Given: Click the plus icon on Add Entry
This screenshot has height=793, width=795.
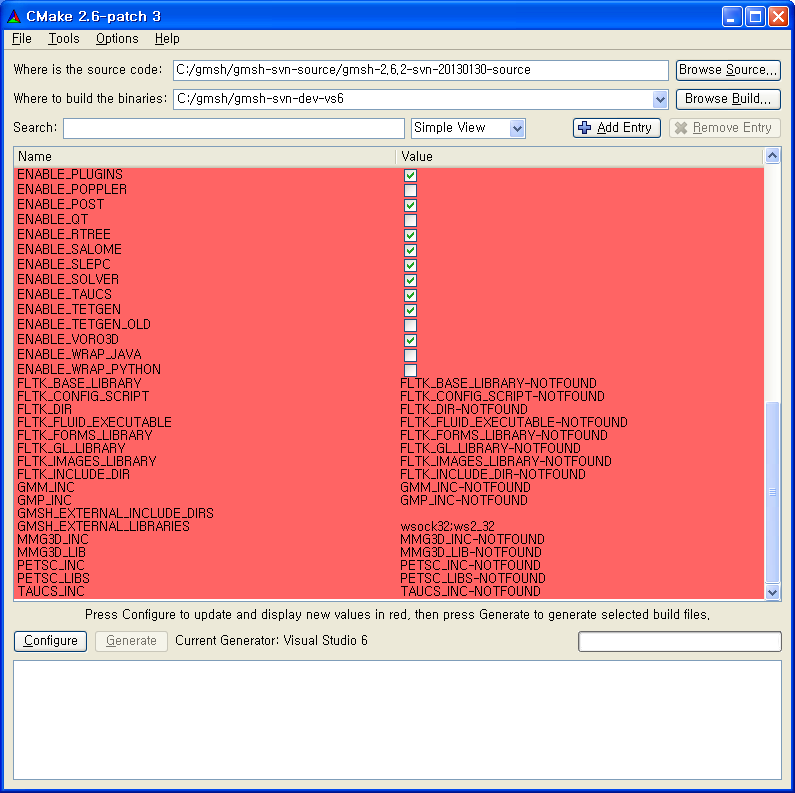Looking at the screenshot, I should [585, 128].
